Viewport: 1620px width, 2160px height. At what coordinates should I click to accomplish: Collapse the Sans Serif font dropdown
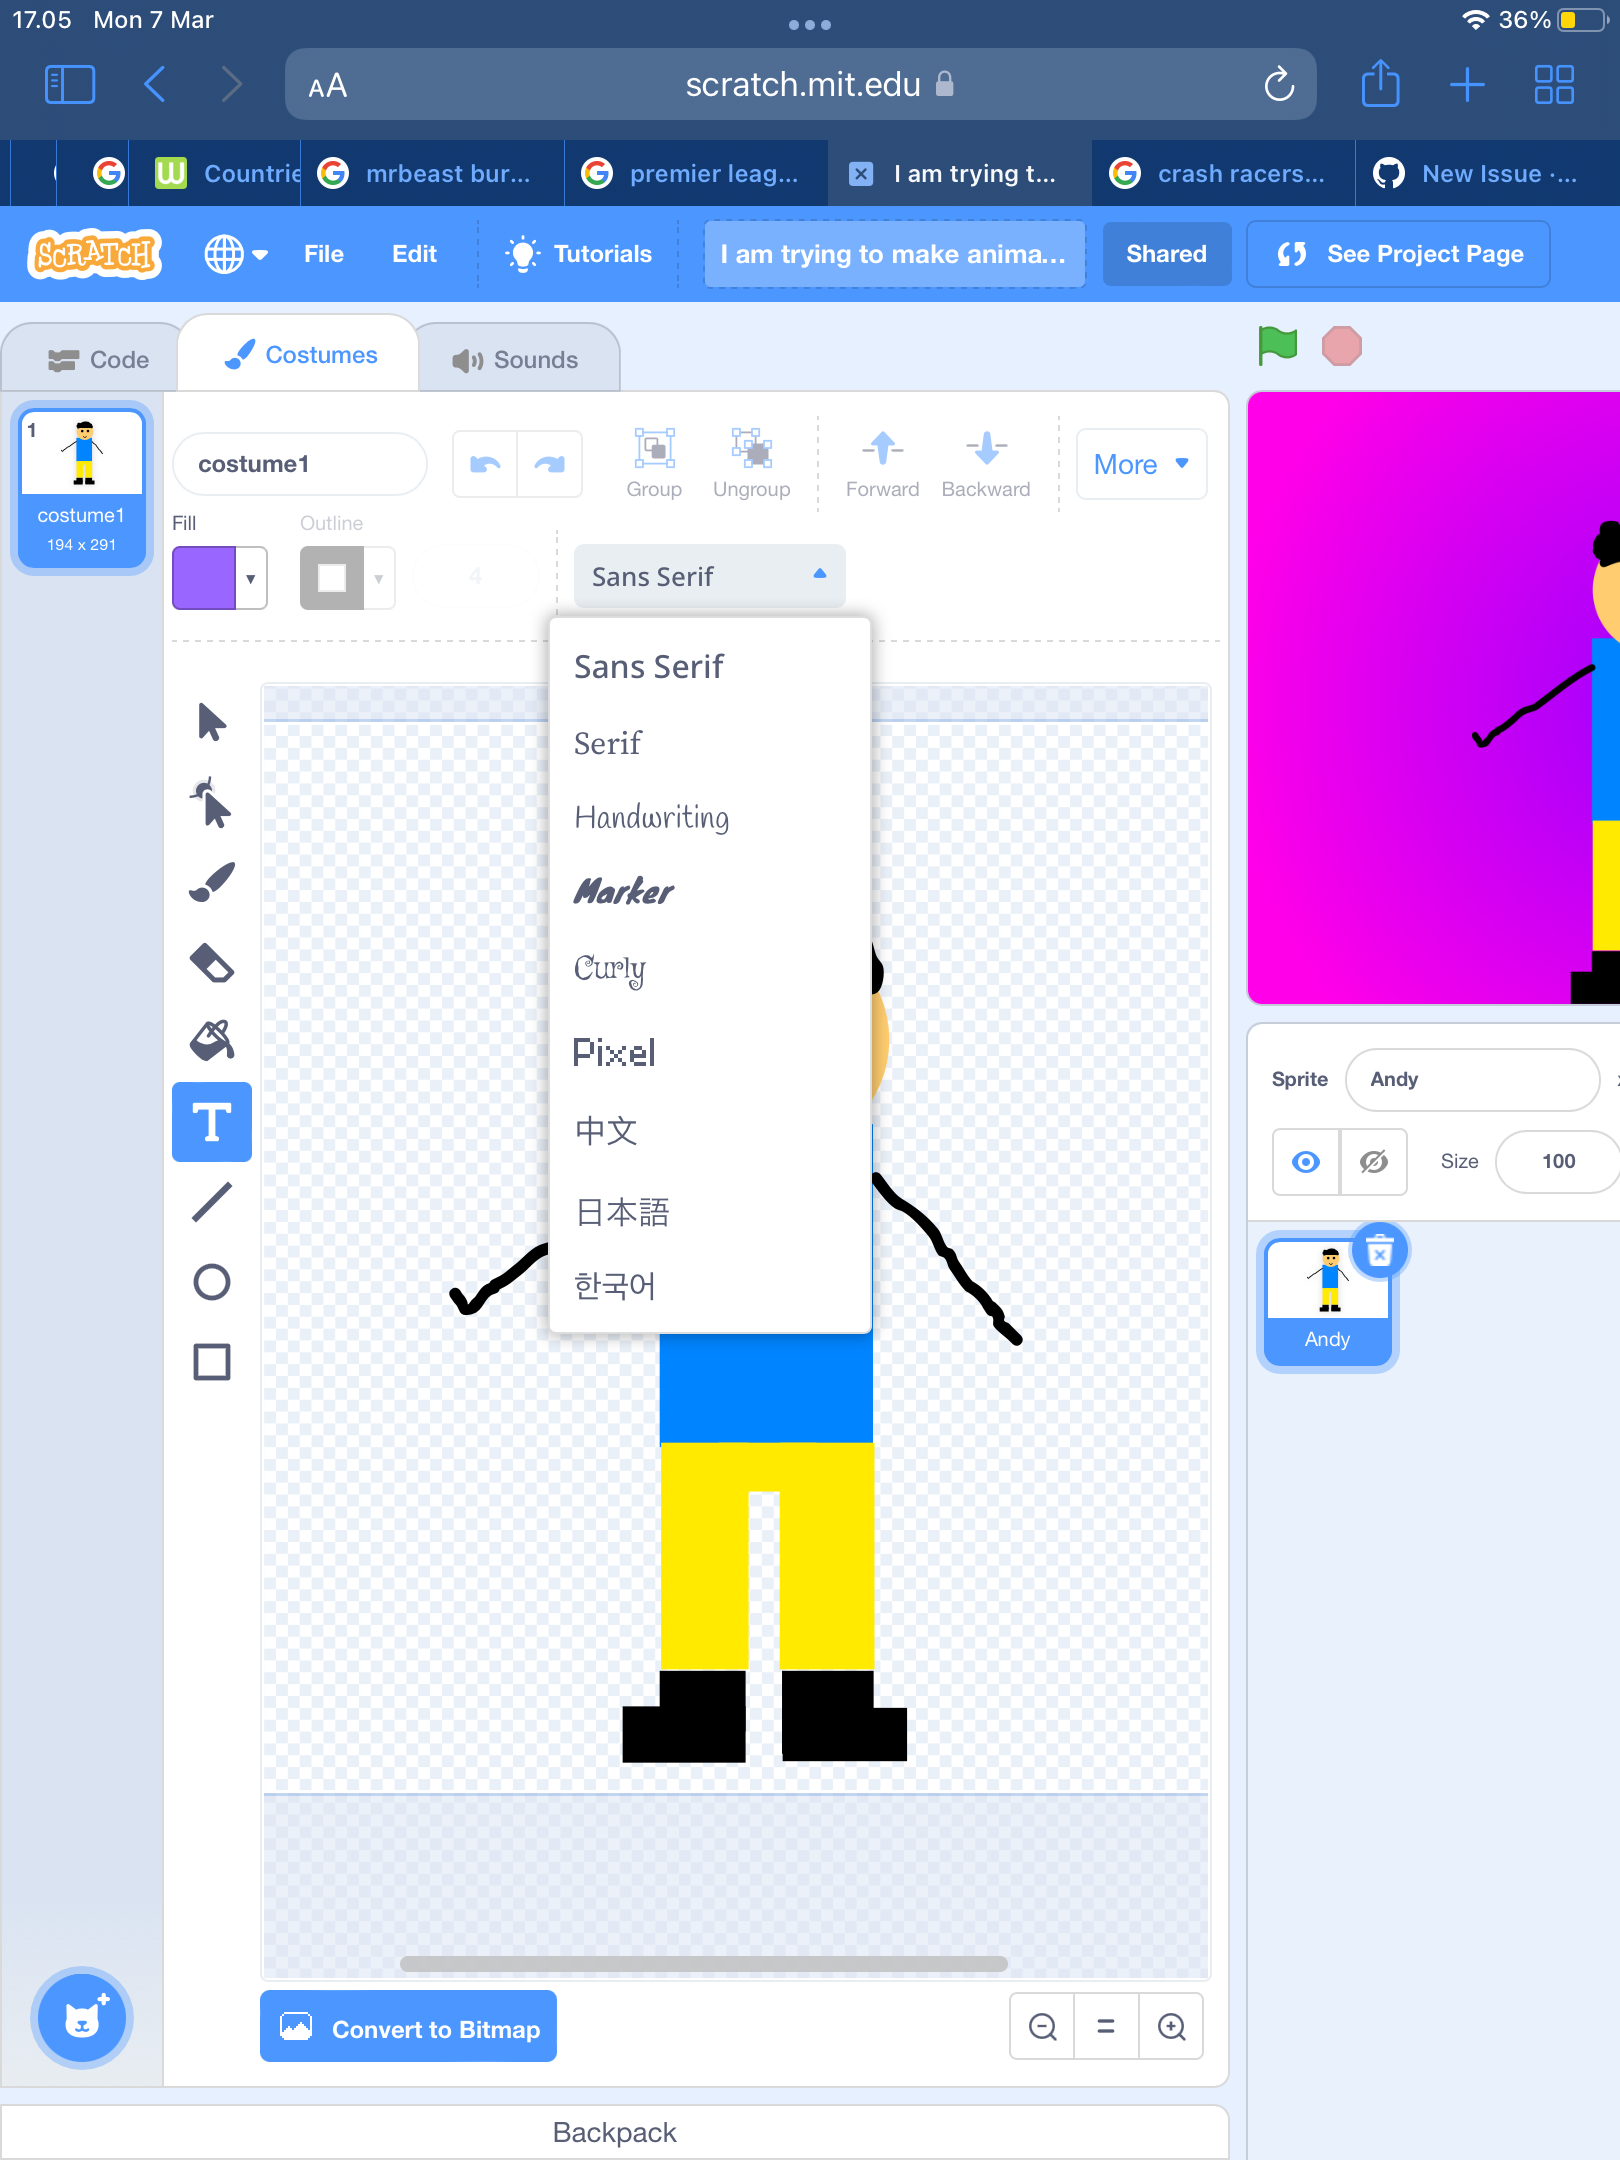(710, 576)
